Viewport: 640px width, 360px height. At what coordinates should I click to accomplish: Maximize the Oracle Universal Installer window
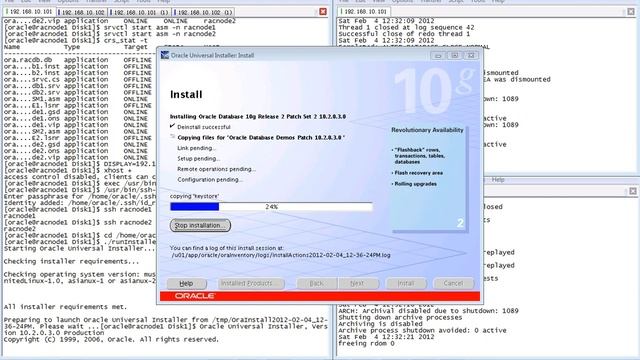(454, 55)
